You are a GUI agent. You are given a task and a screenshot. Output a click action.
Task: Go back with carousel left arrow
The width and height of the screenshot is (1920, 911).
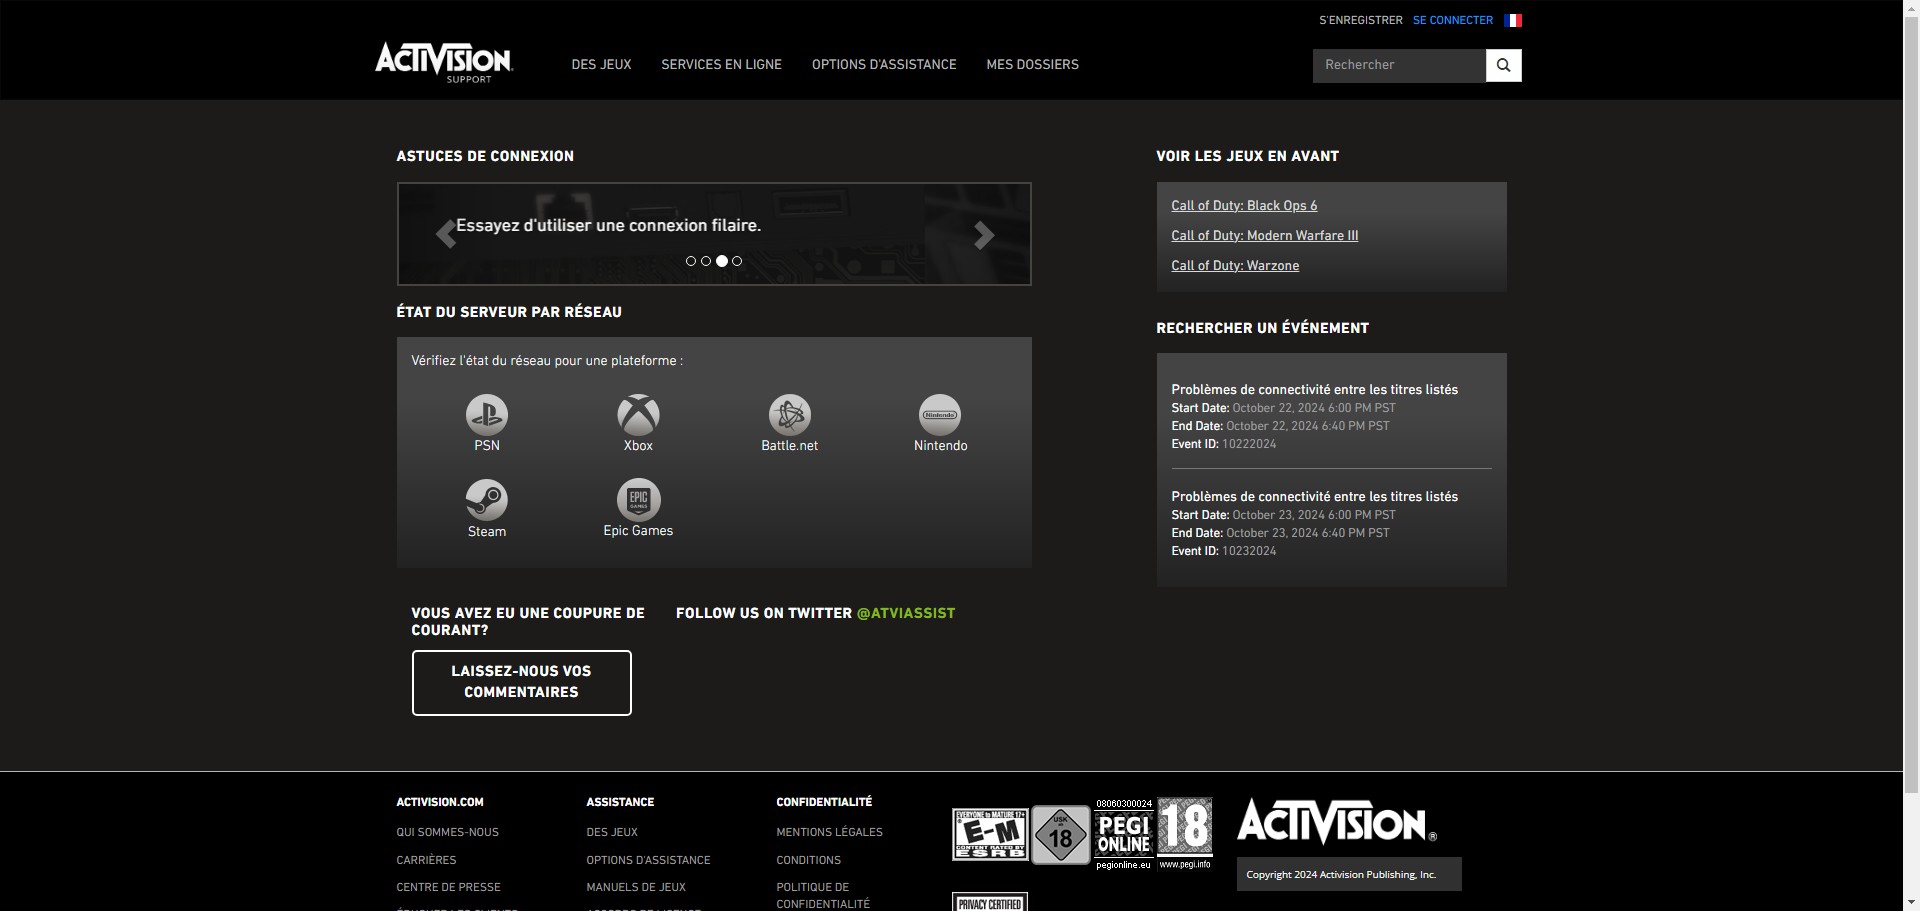(444, 234)
